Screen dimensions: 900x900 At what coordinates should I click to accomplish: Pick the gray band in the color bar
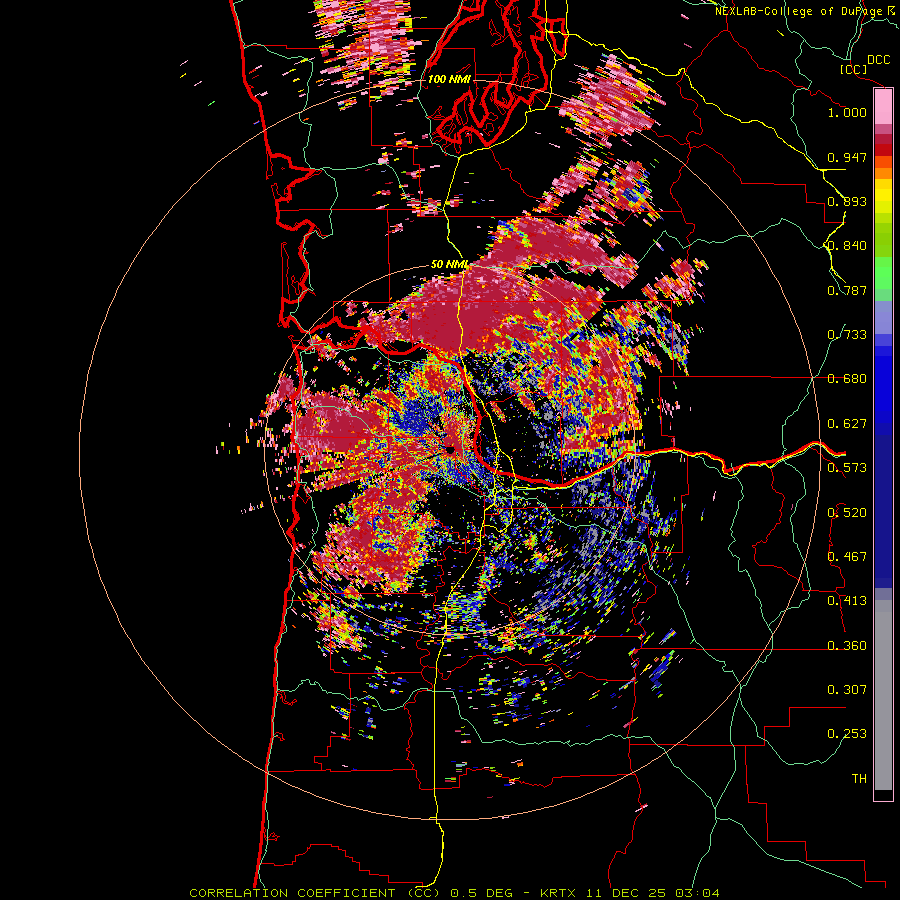click(x=883, y=695)
